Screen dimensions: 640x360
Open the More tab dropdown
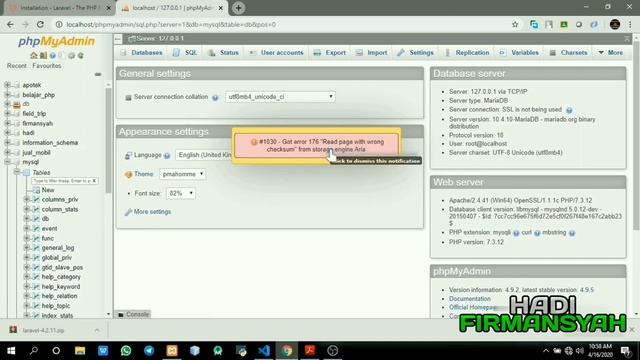pos(611,53)
